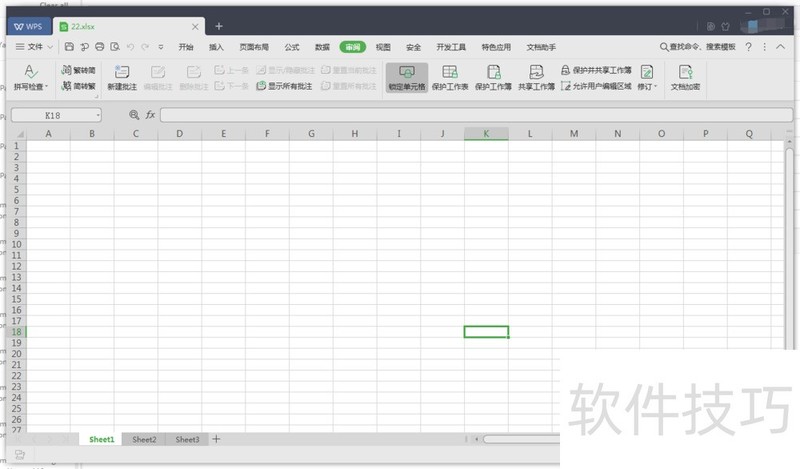Open the language conversion dialog launcher
This screenshot has width=800, height=469.
tap(95, 96)
